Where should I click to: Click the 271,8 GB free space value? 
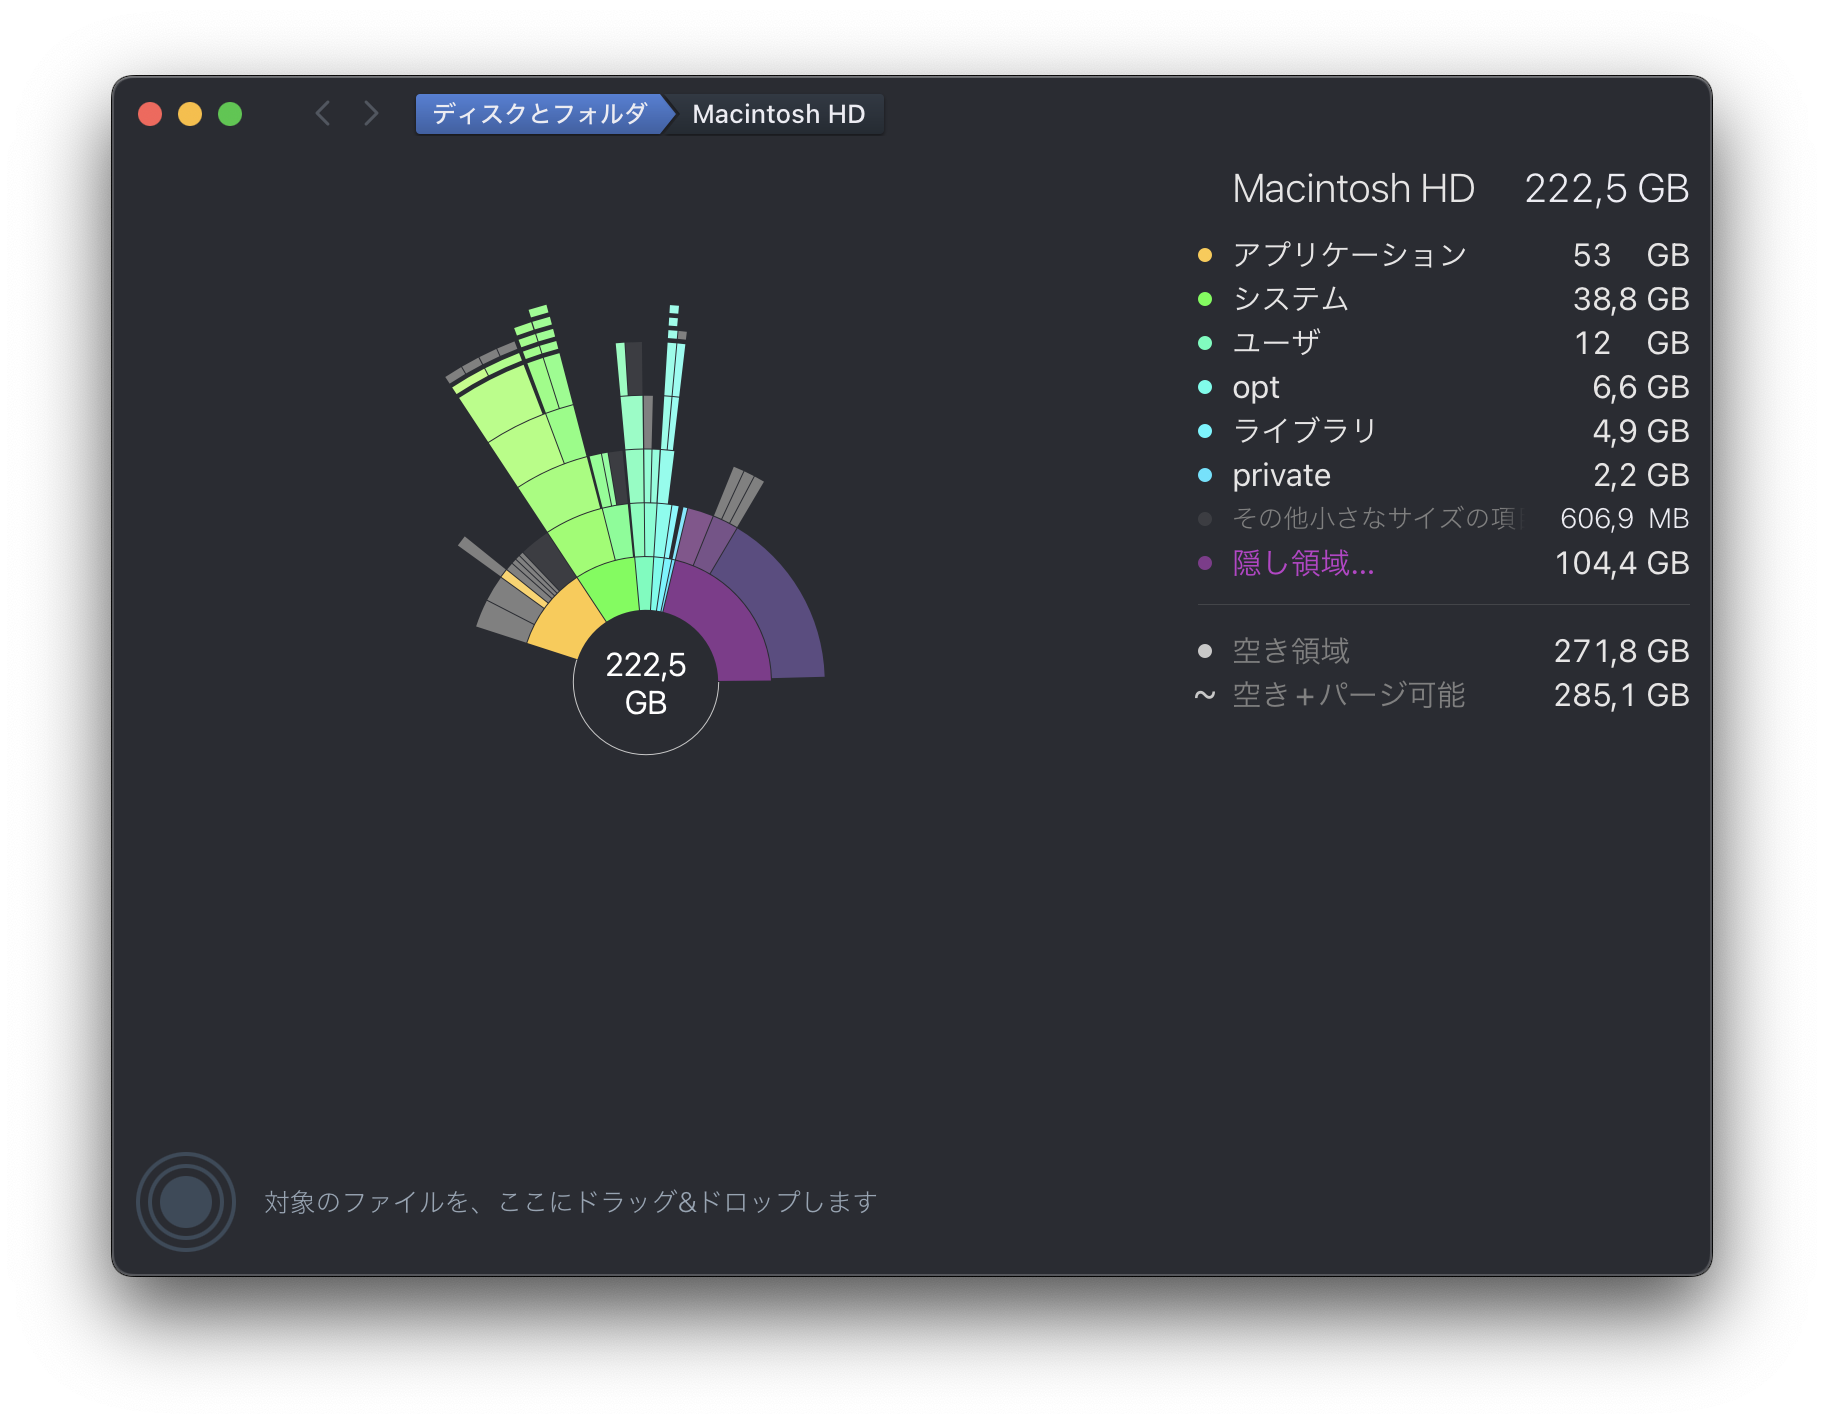[1622, 651]
